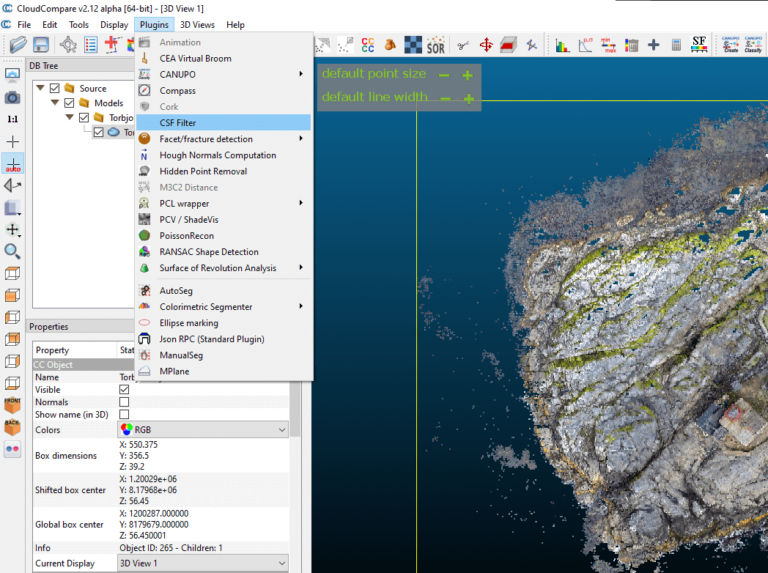Click the set view mode cube icon
768x573 pixels.
(x=12, y=208)
